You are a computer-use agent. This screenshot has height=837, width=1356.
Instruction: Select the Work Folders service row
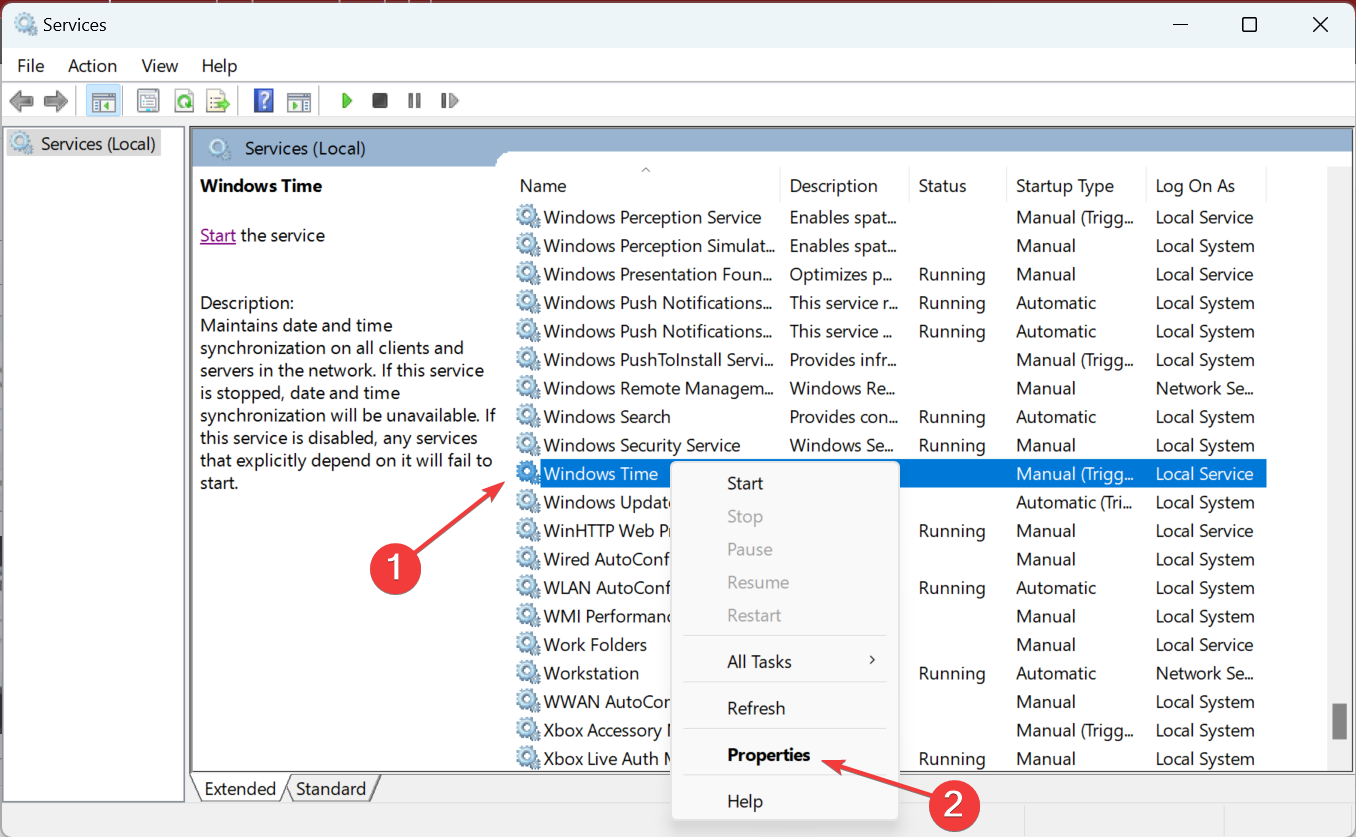[890, 645]
